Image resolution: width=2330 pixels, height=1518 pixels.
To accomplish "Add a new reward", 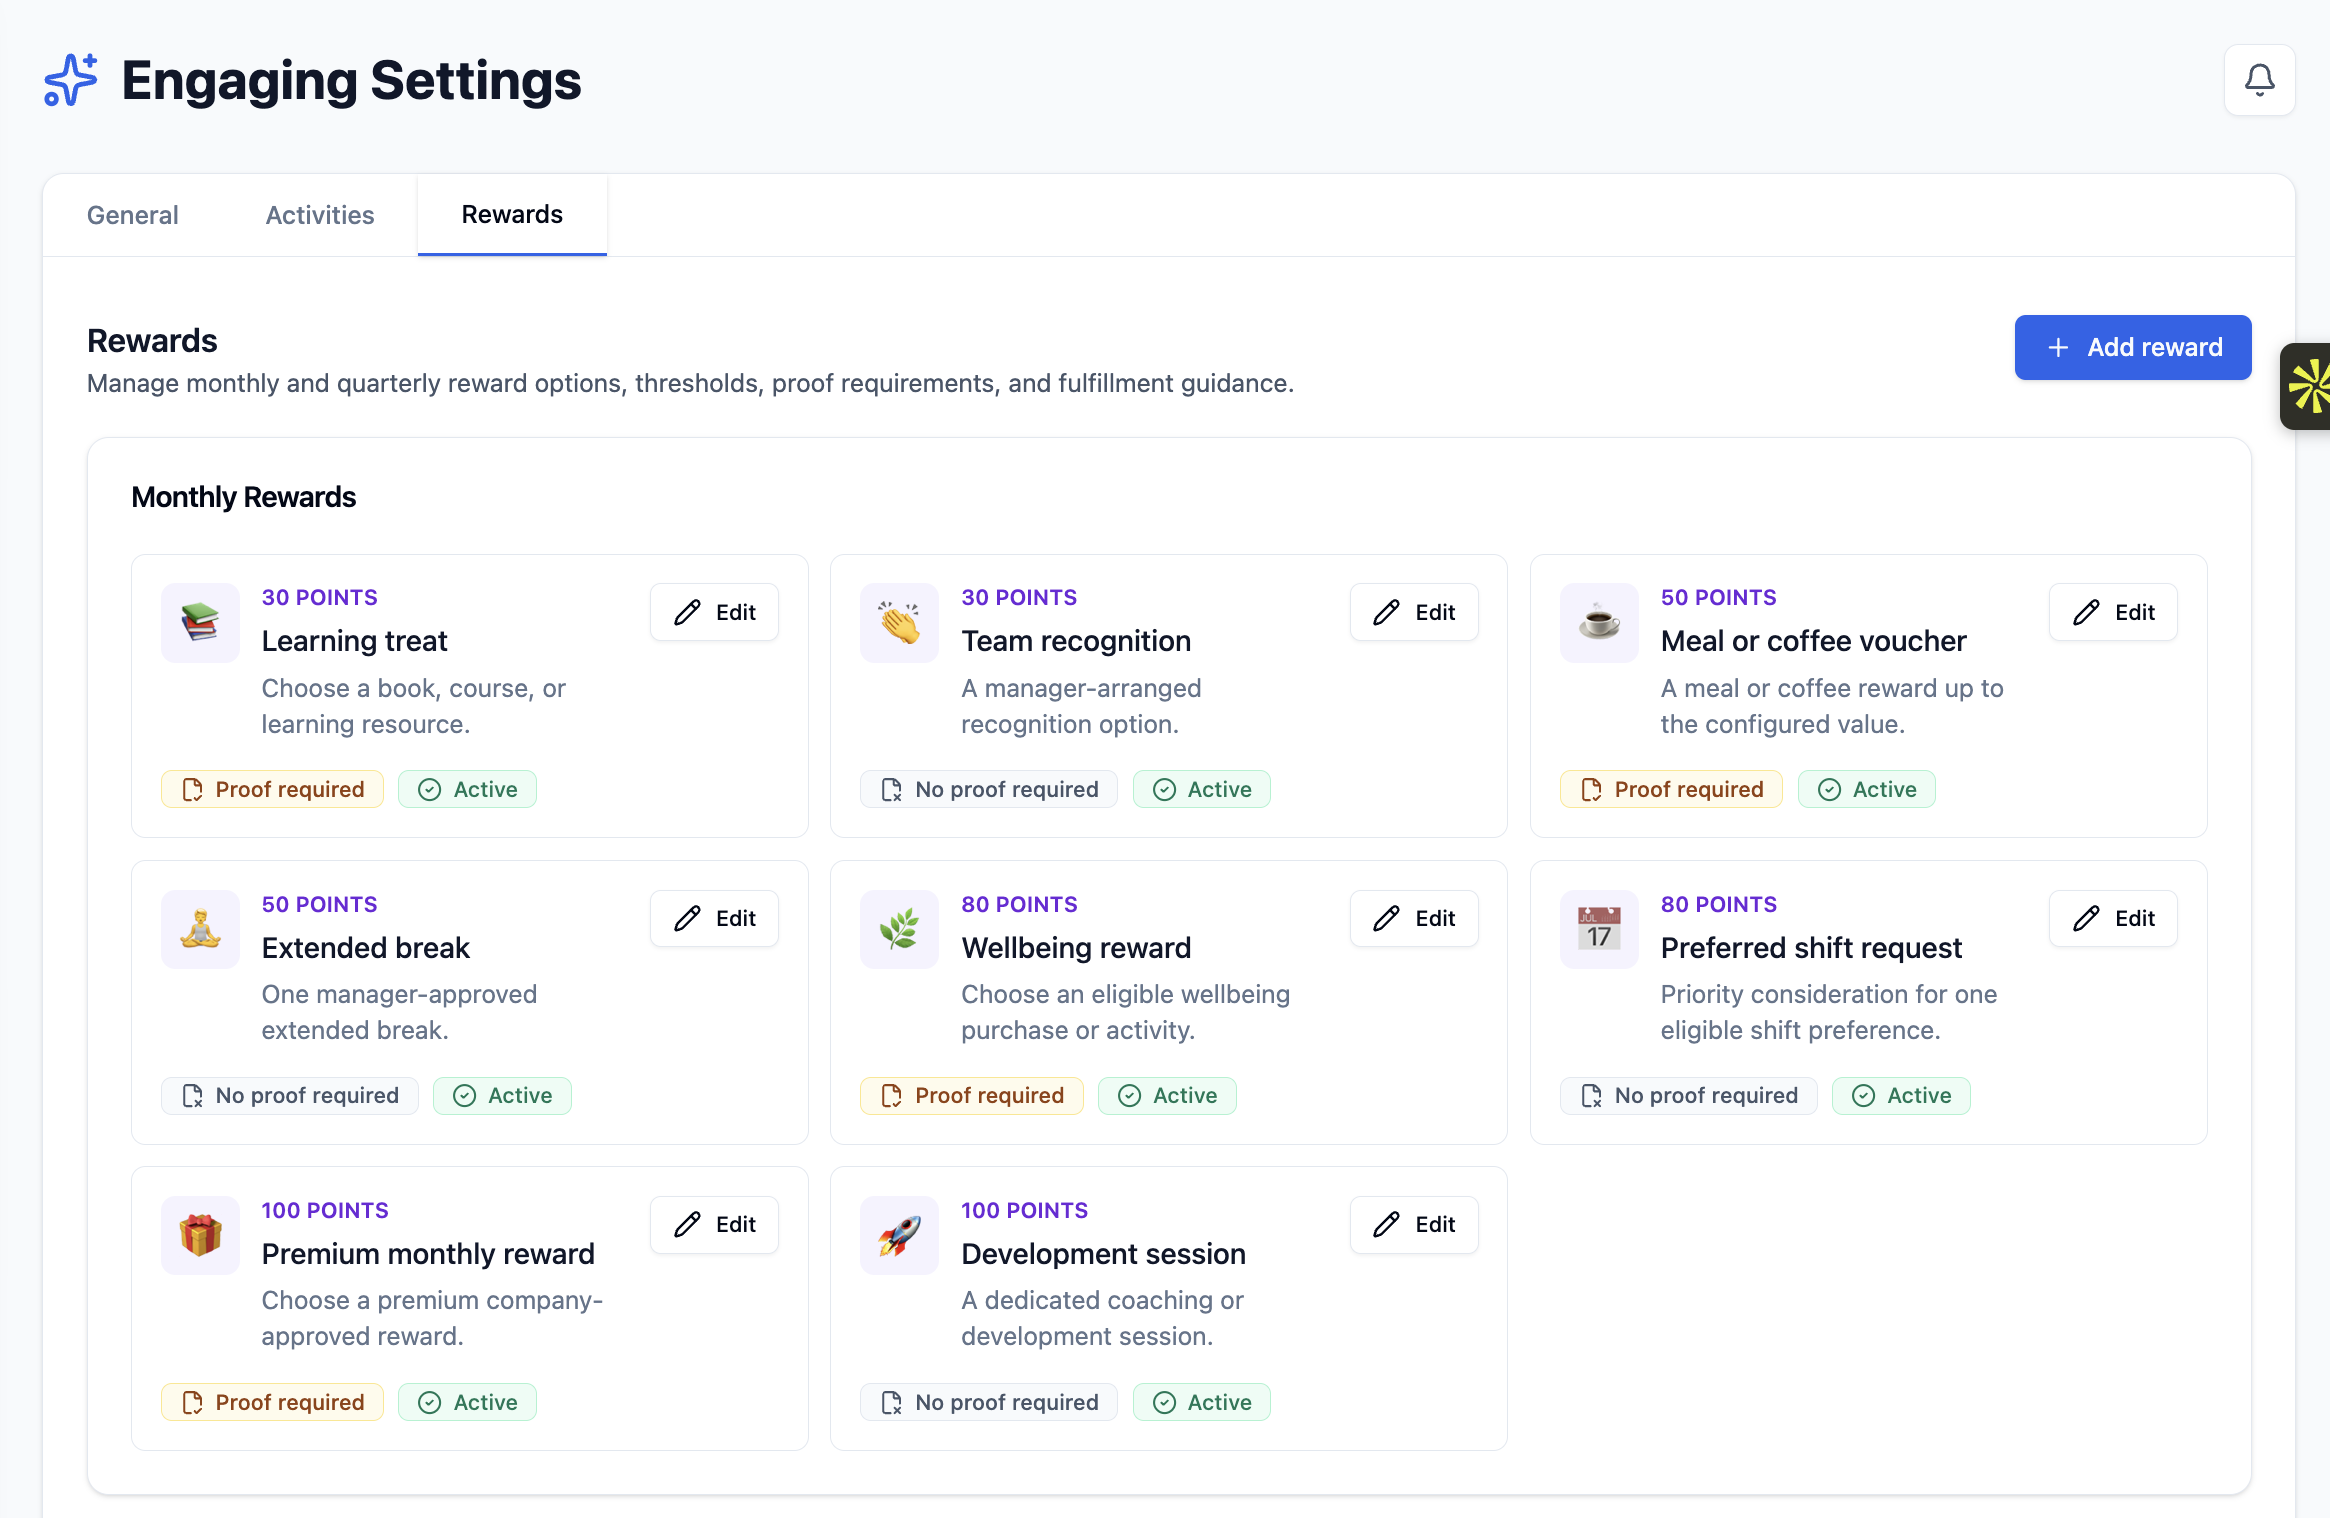I will click(2133, 347).
